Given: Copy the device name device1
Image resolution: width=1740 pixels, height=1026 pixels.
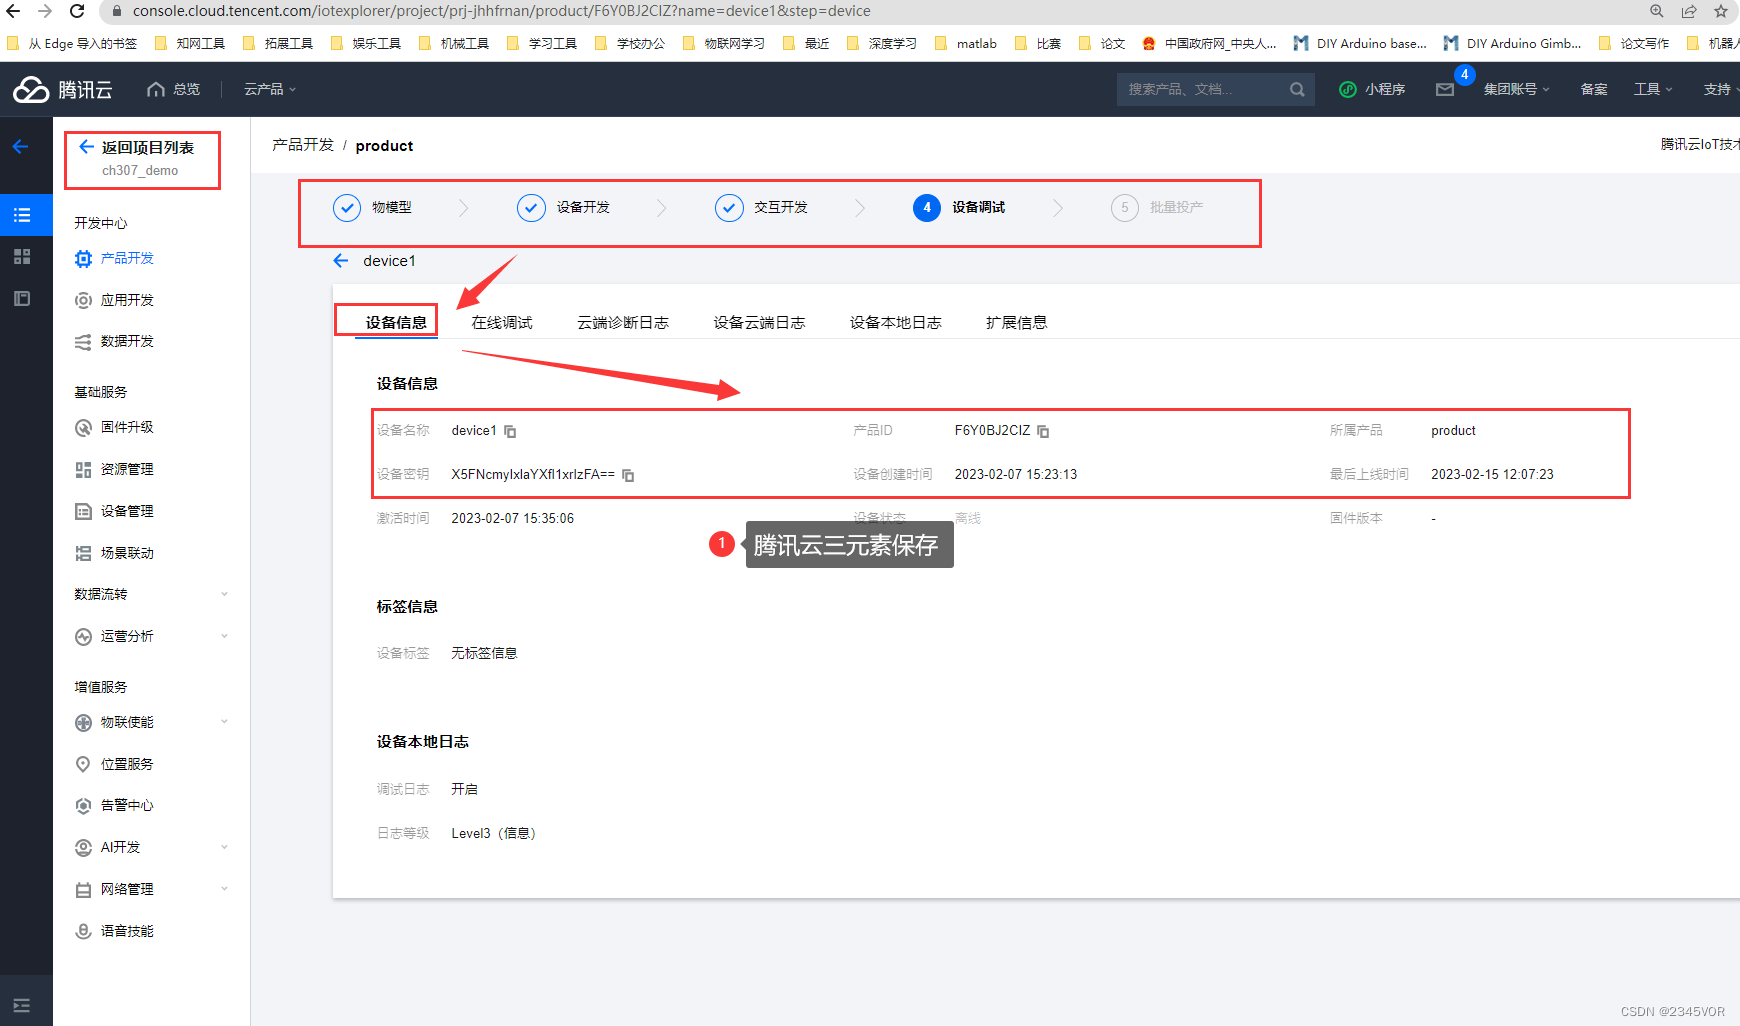Looking at the screenshot, I should [x=510, y=431].
